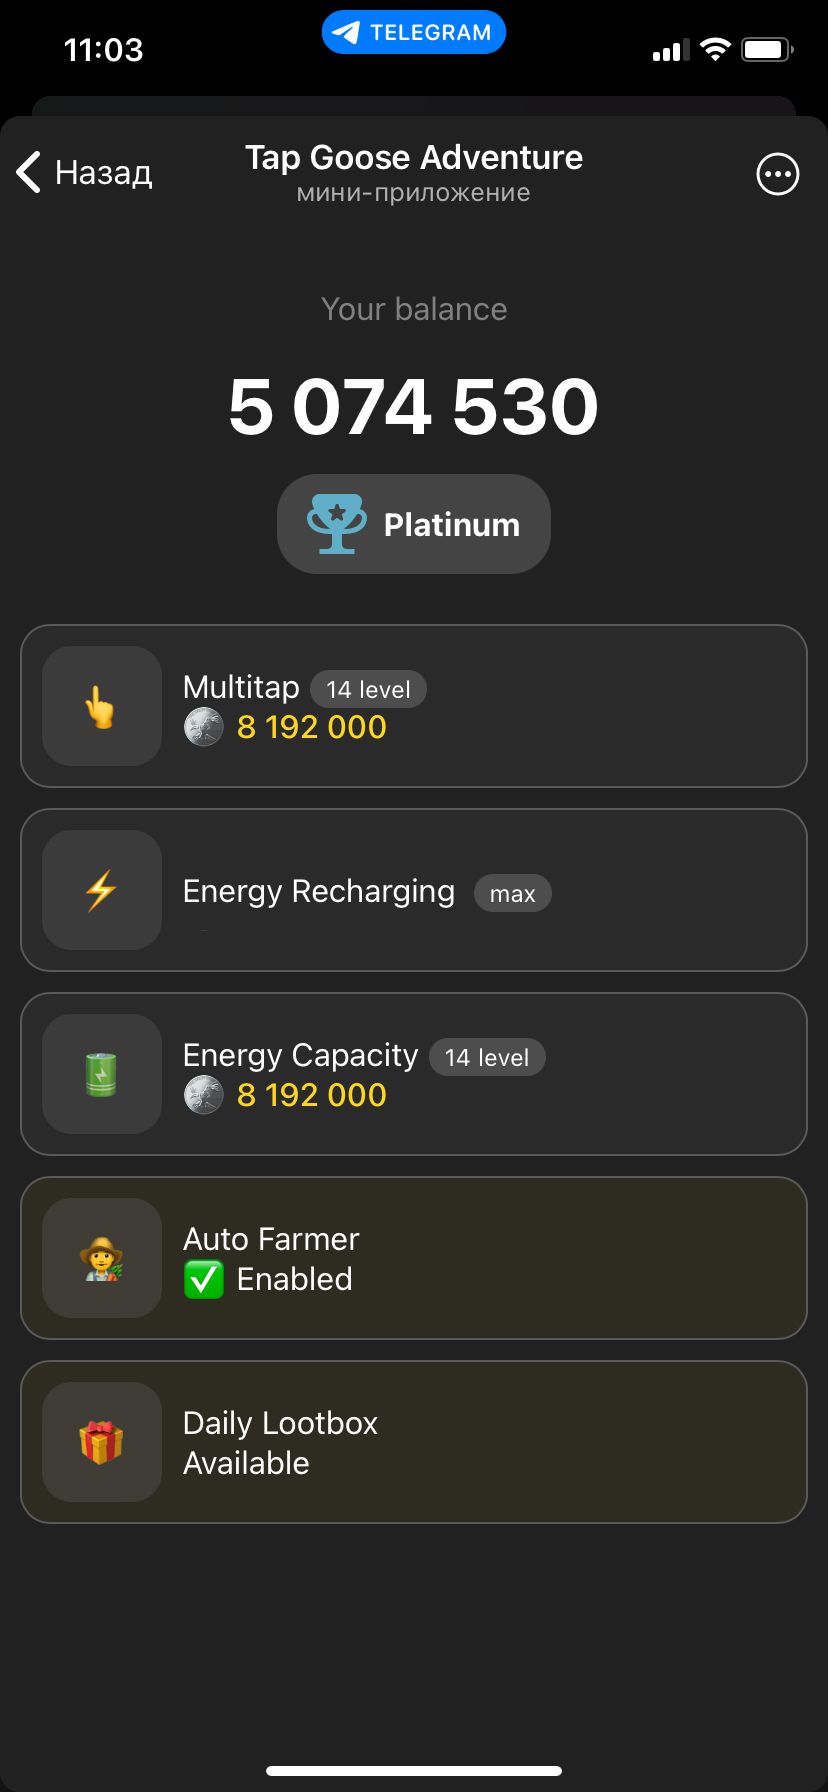The height and width of the screenshot is (1792, 828).
Task: Tap the Energy Capacity 8 192 000 price
Action: pos(311,1095)
